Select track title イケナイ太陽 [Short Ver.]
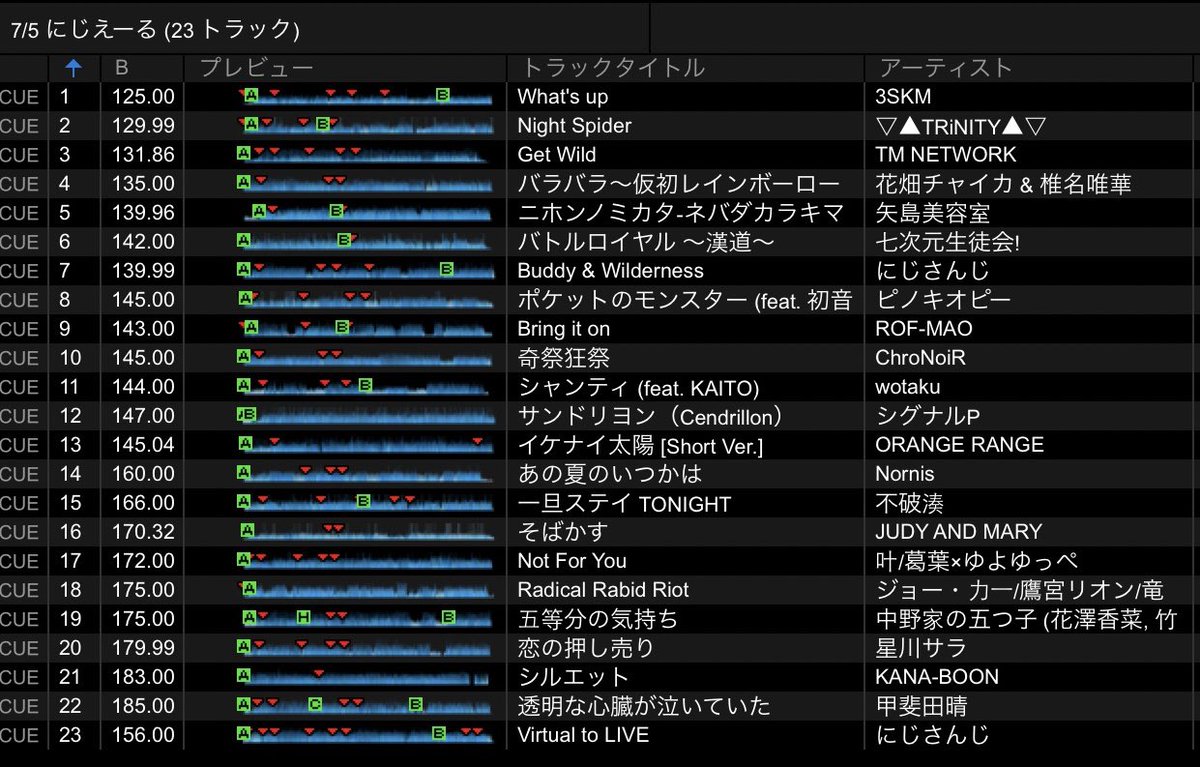Viewport: 1200px width, 767px height. [x=640, y=445]
